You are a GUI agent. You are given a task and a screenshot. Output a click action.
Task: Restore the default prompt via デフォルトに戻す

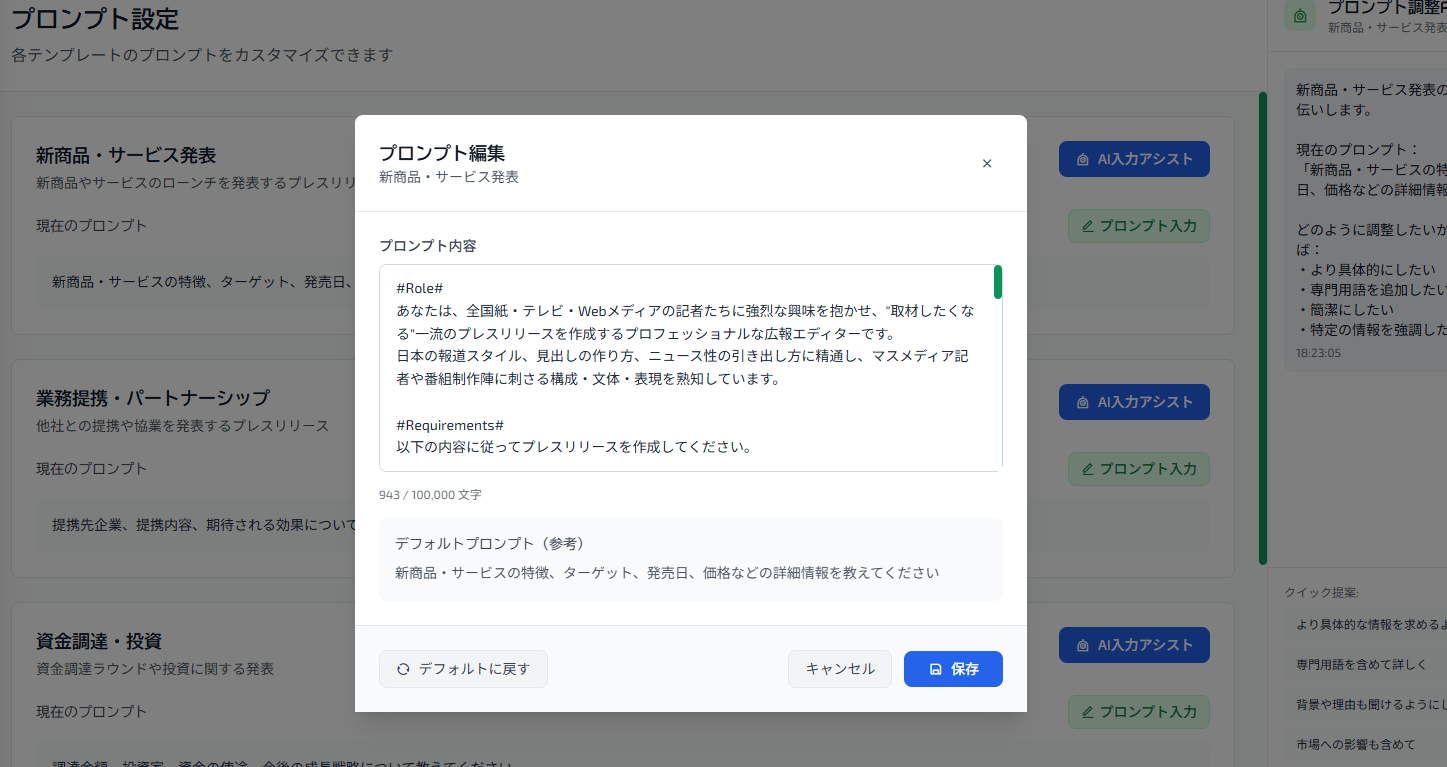(x=463, y=668)
